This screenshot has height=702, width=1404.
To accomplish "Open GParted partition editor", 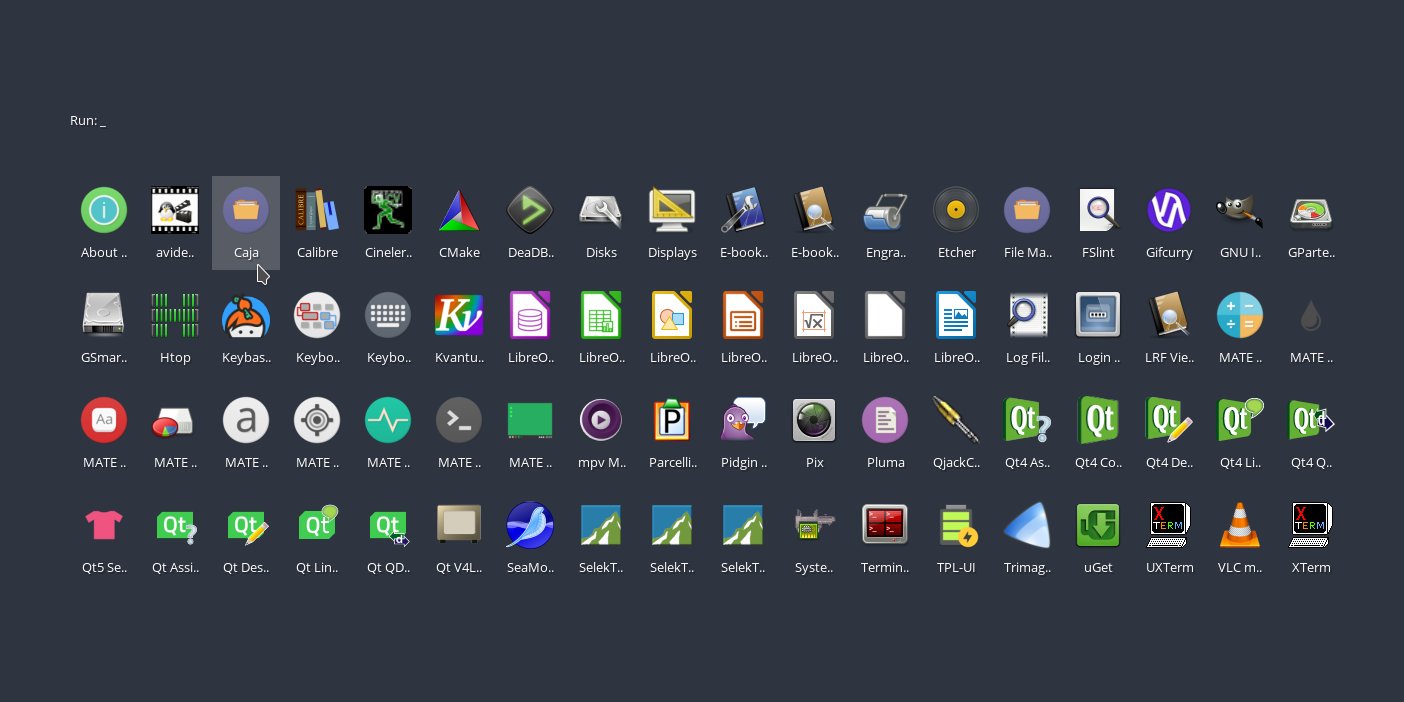I will pyautogui.click(x=1311, y=223).
